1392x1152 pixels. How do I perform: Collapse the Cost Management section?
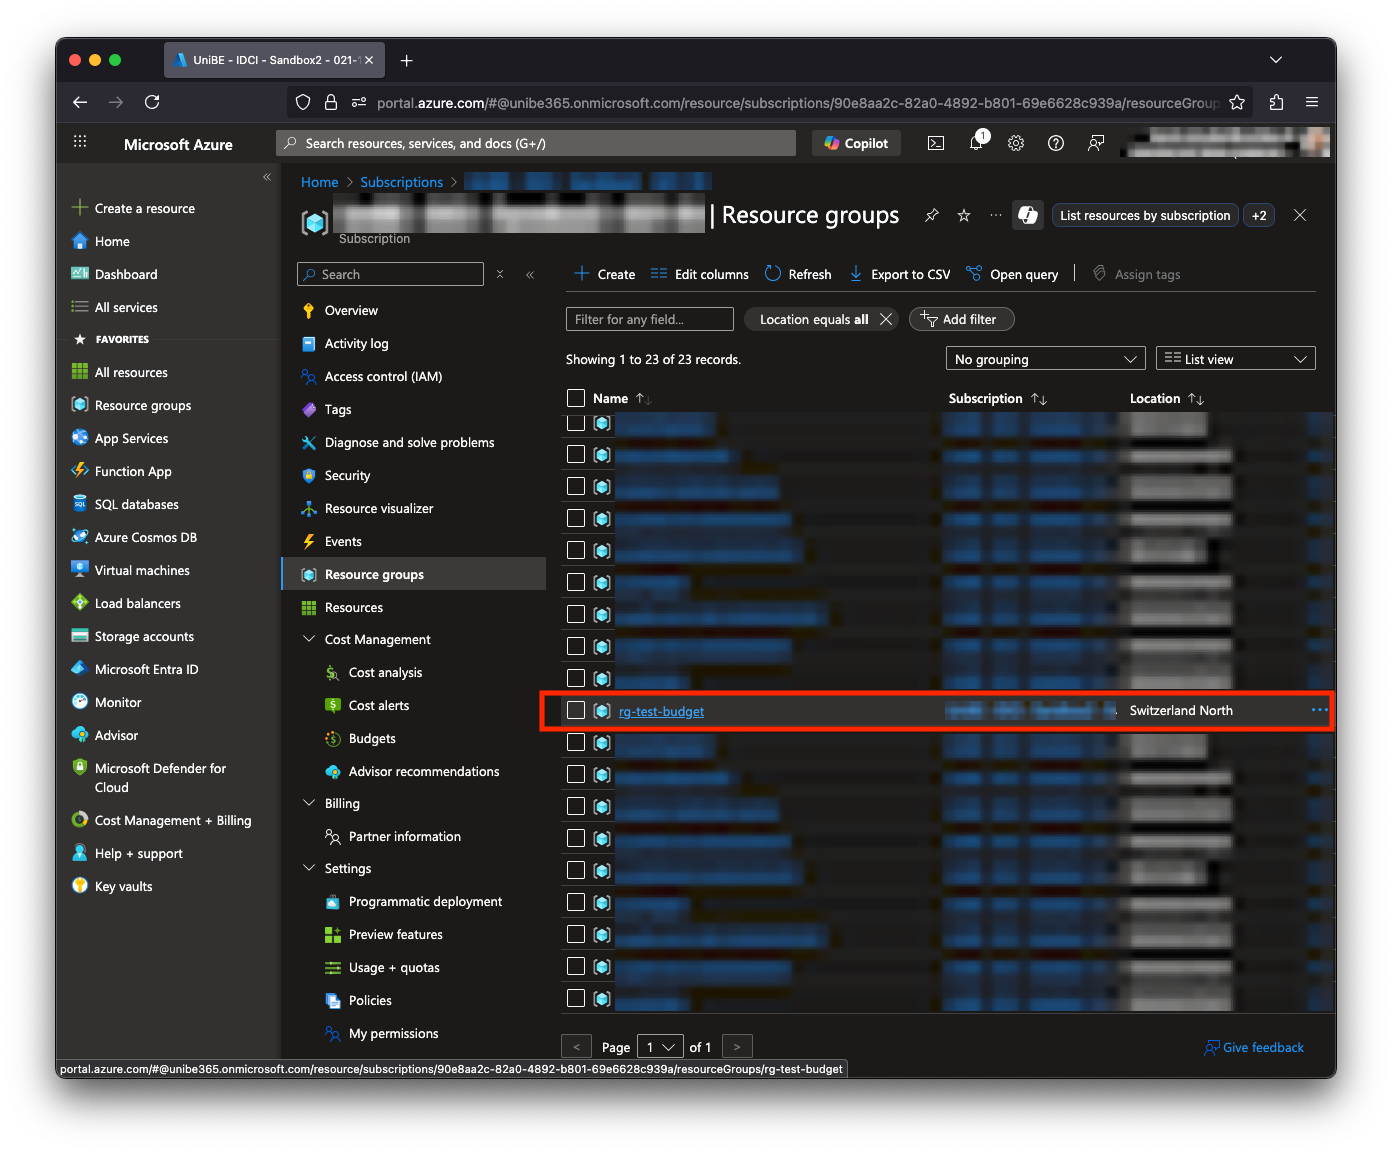pos(308,638)
